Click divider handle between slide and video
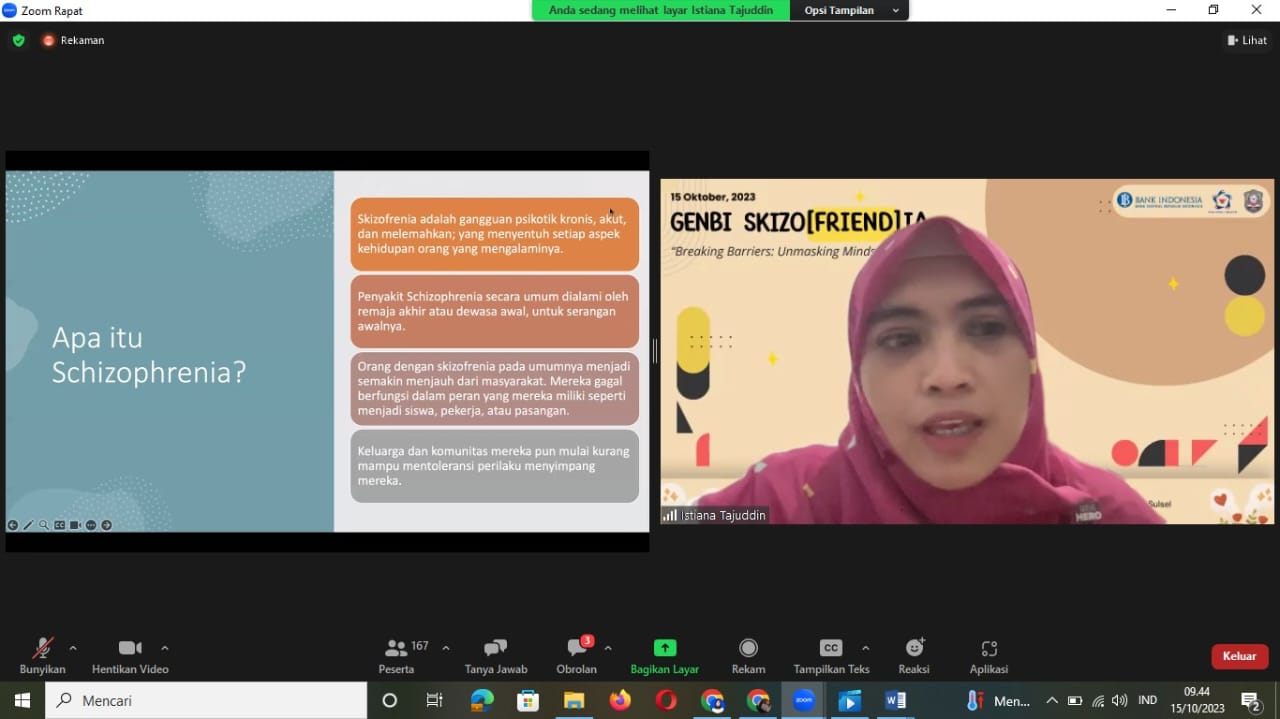The image size is (1280, 719). [655, 351]
